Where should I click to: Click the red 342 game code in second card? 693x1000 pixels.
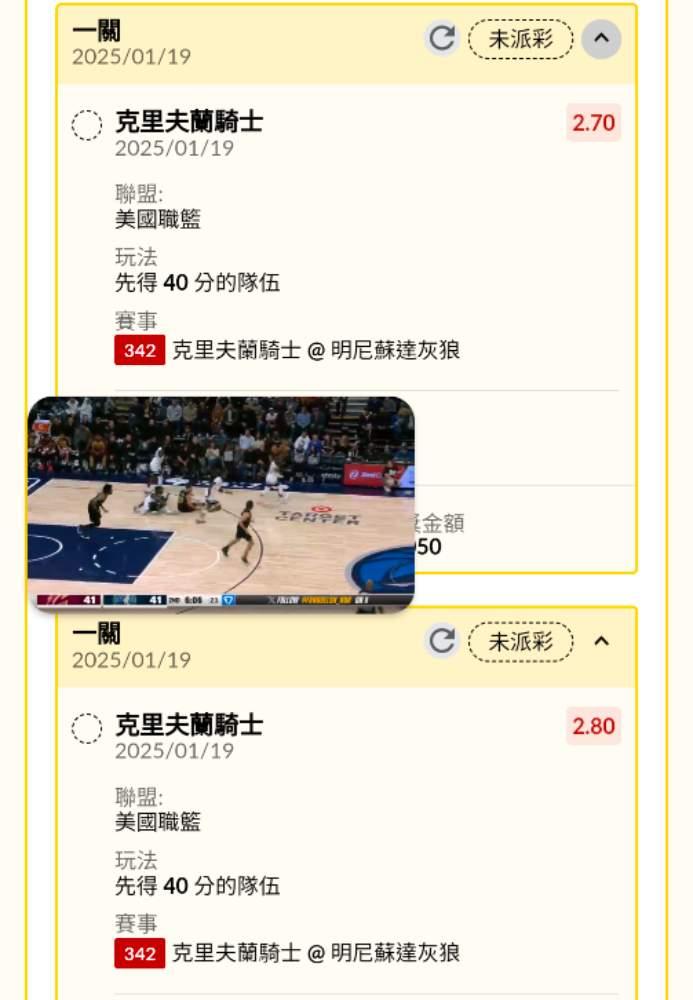coord(140,953)
